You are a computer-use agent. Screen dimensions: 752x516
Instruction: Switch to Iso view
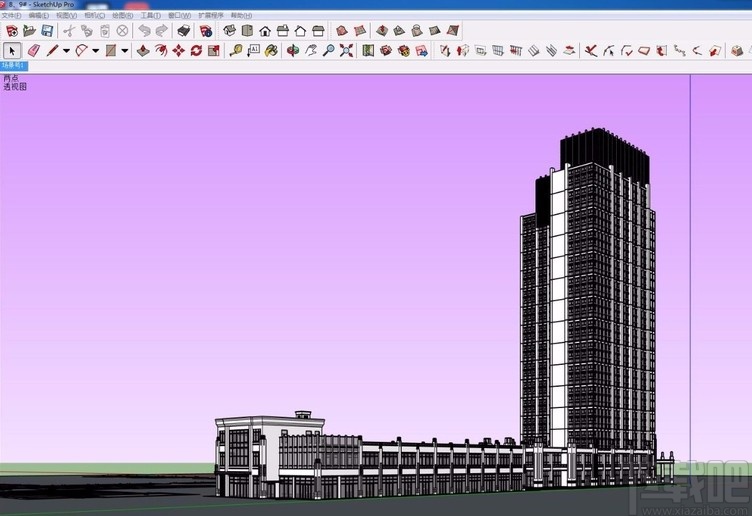pyautogui.click(x=229, y=31)
